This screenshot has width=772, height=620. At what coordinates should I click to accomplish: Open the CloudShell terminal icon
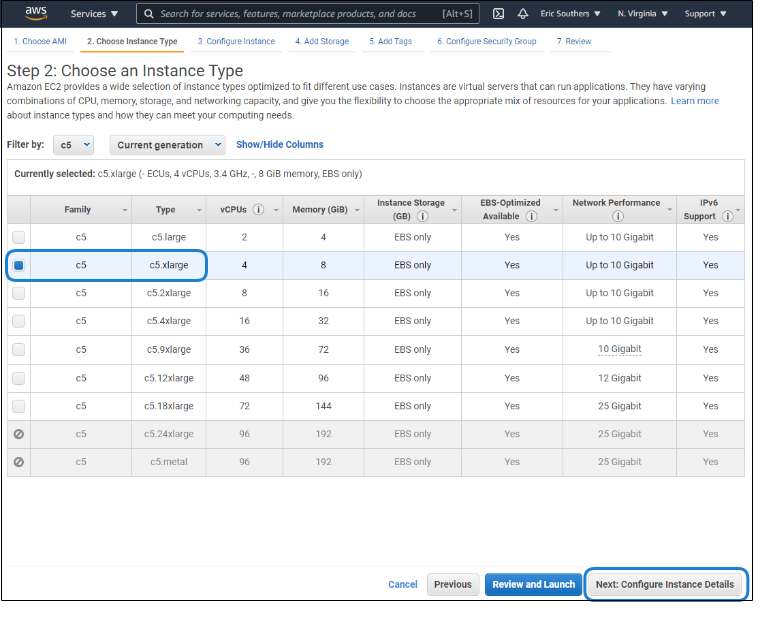[x=498, y=14]
